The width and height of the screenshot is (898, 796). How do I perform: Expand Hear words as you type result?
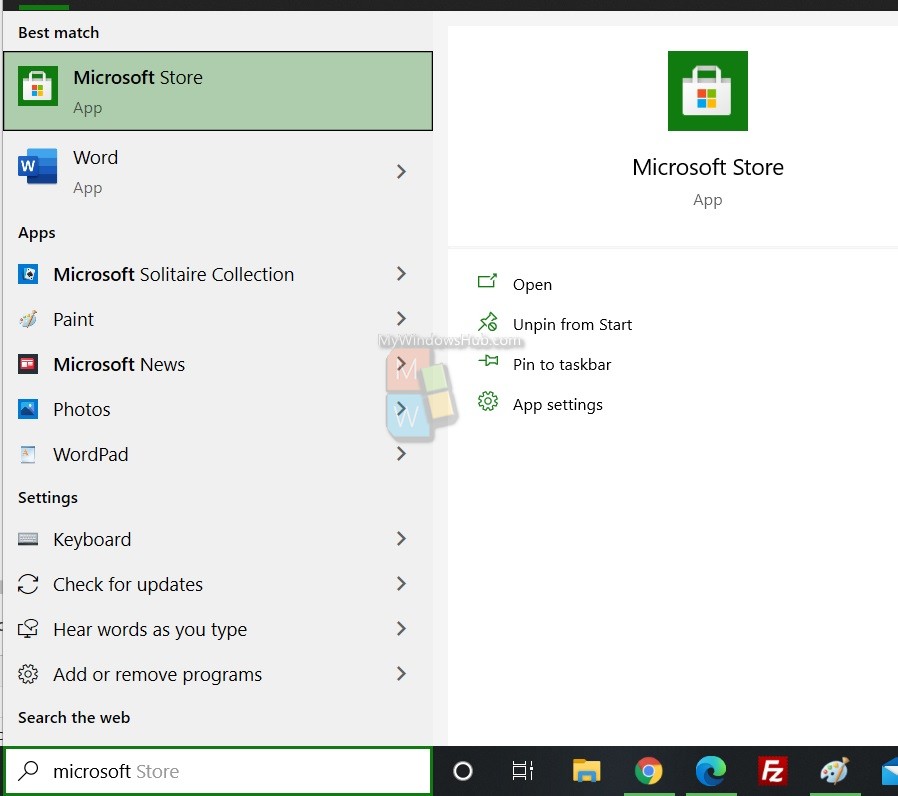point(401,628)
